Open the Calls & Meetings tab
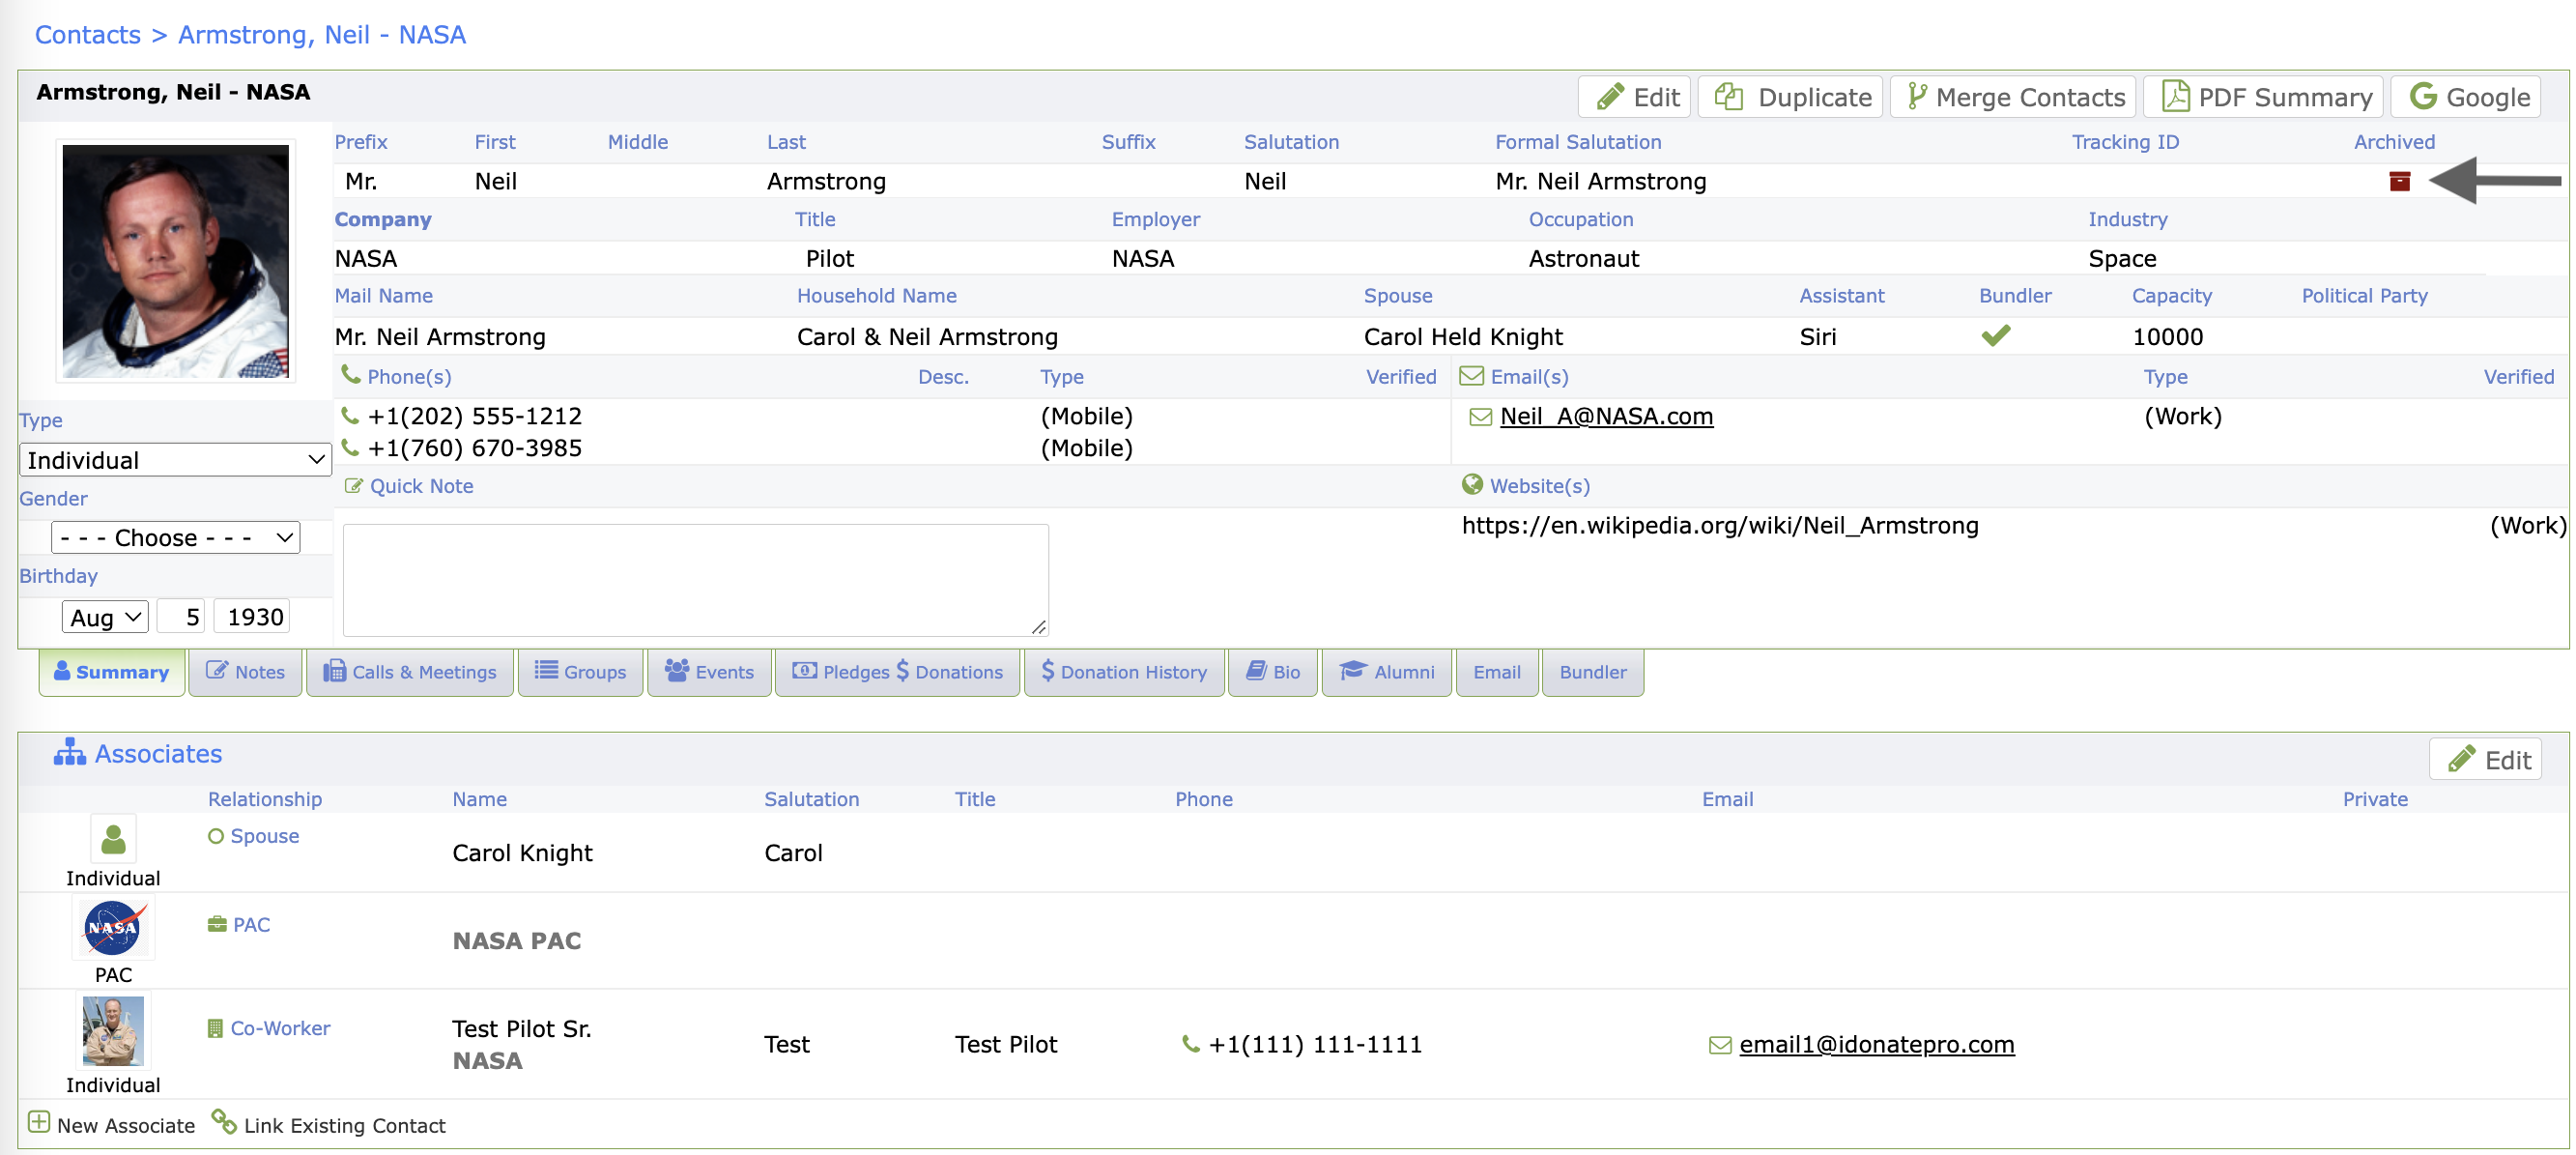The height and width of the screenshot is (1155, 2576). pos(409,672)
